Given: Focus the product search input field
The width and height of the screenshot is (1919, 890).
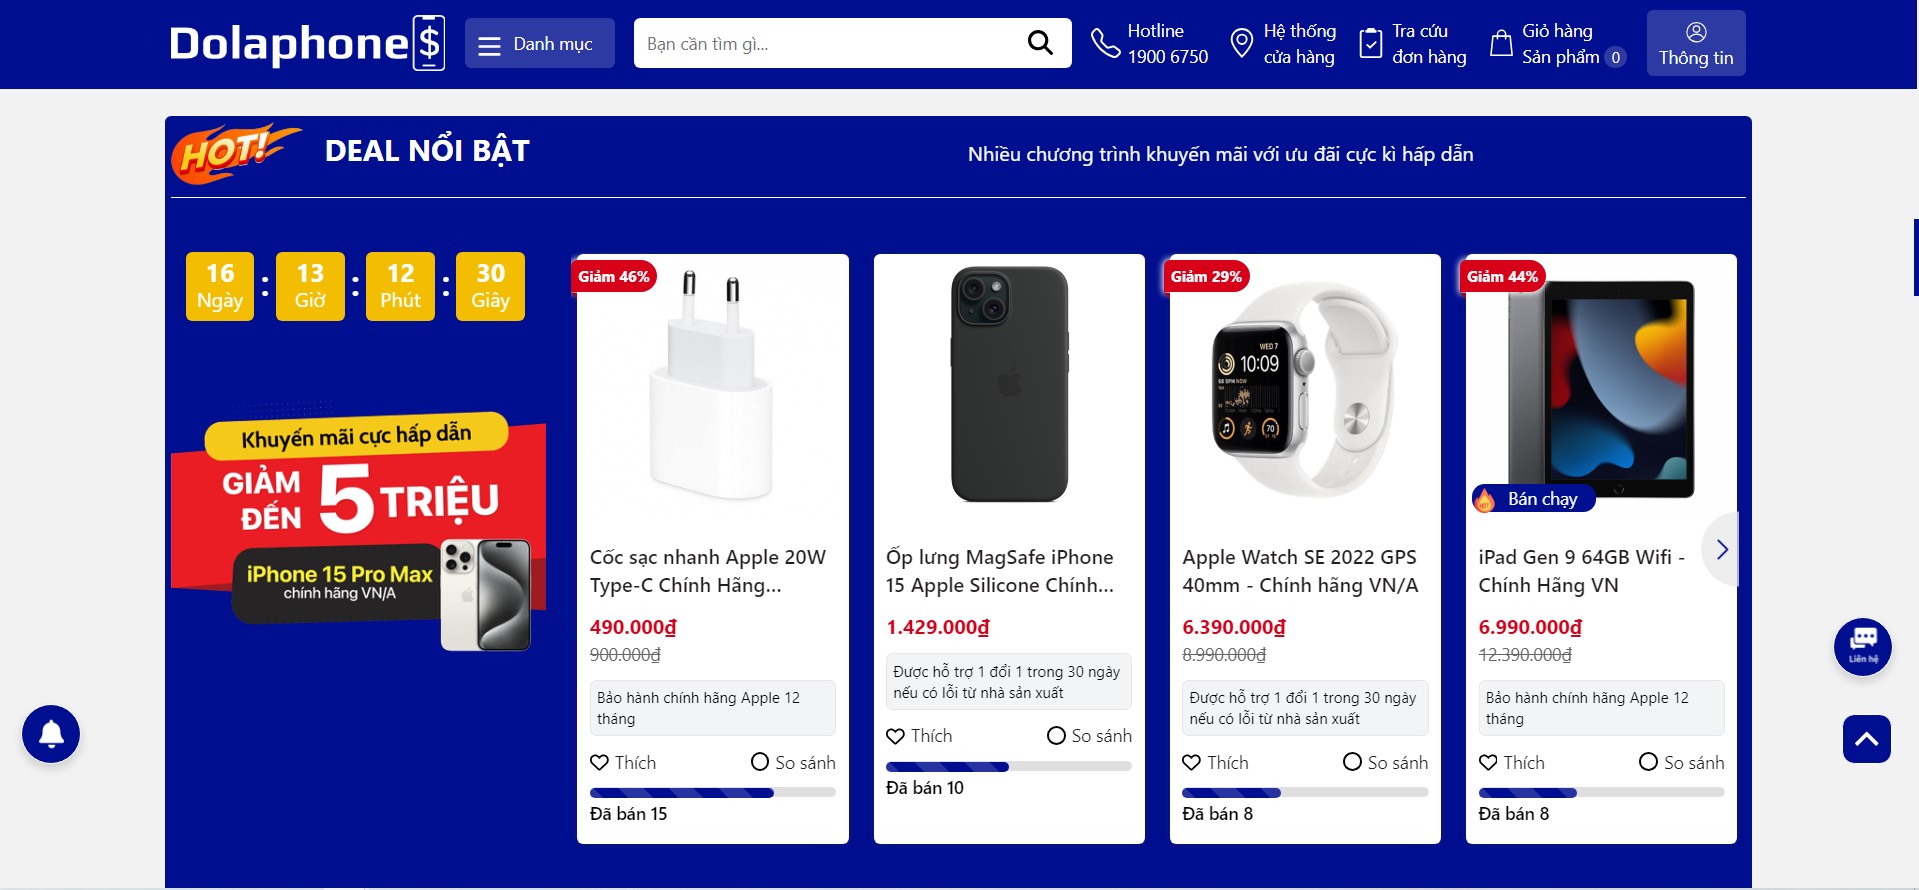Looking at the screenshot, I should [x=828, y=44].
